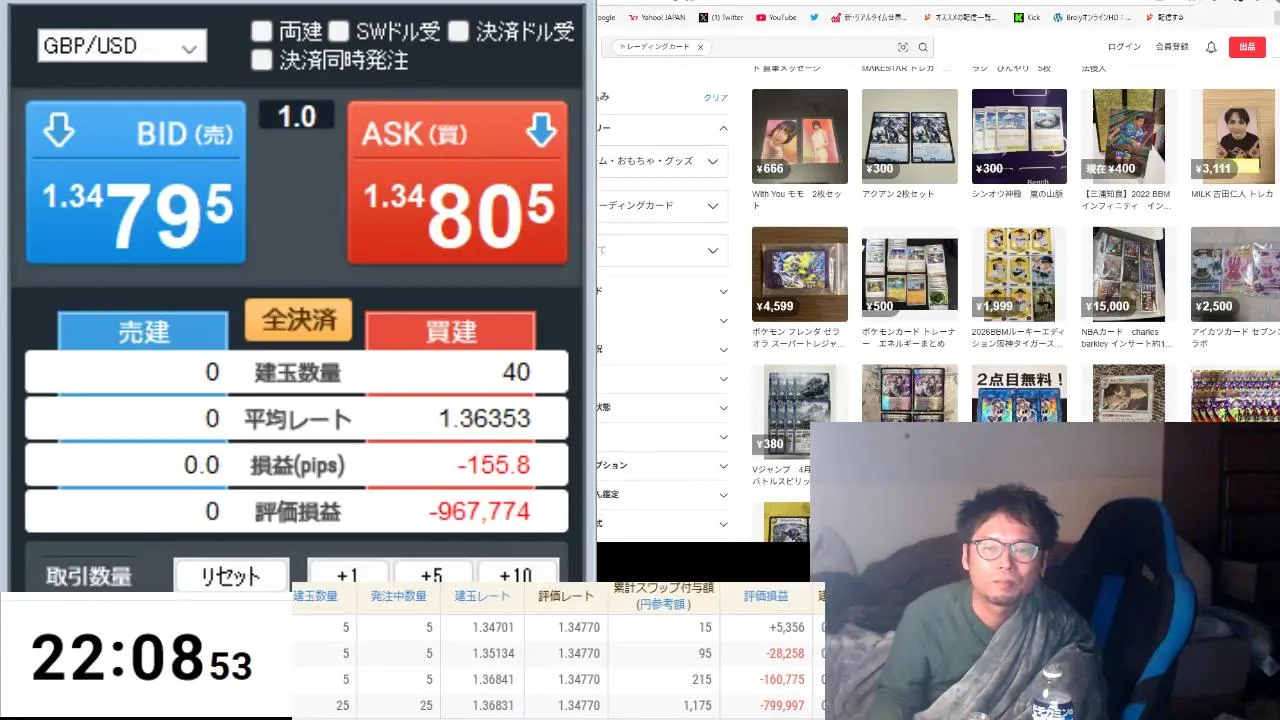Buy at ASK 1.34805
The width and height of the screenshot is (1280, 720).
click(x=457, y=183)
